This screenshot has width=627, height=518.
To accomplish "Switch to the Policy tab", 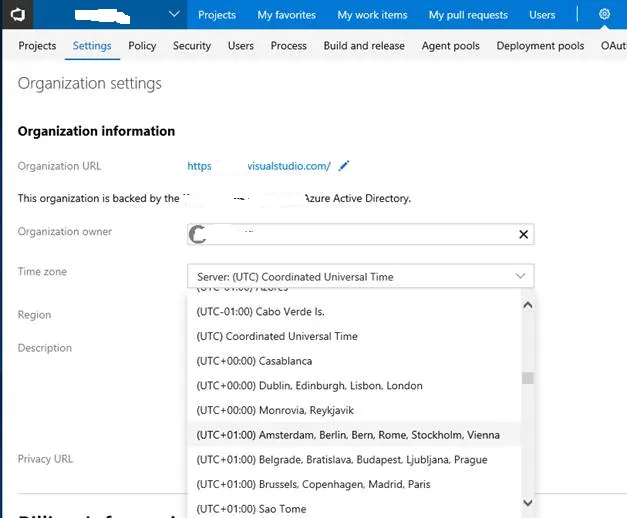I will pyautogui.click(x=142, y=46).
